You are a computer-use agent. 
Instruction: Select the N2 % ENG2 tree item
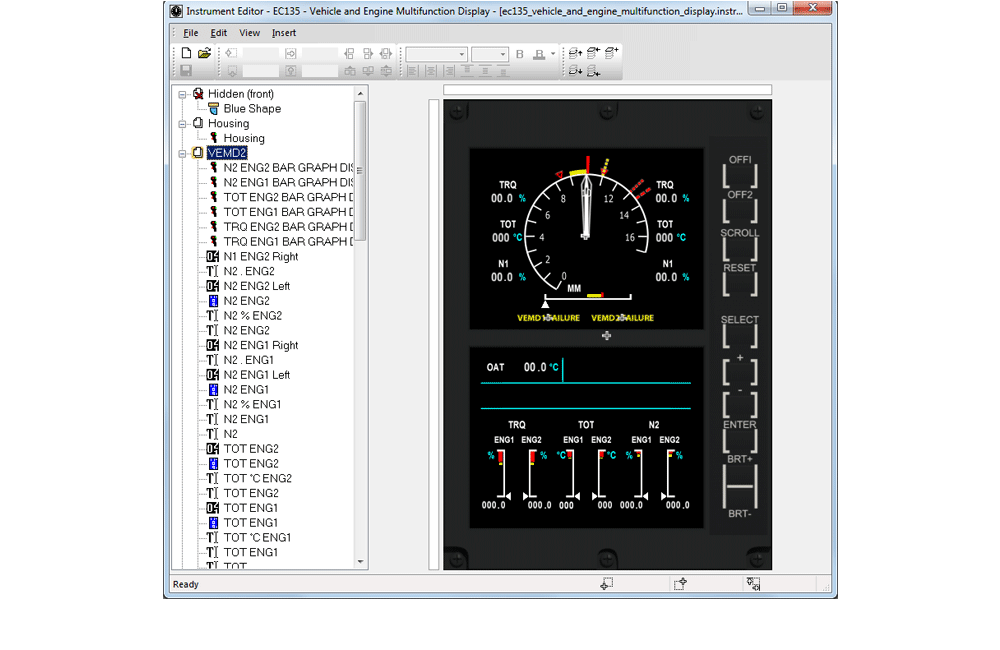(252, 315)
